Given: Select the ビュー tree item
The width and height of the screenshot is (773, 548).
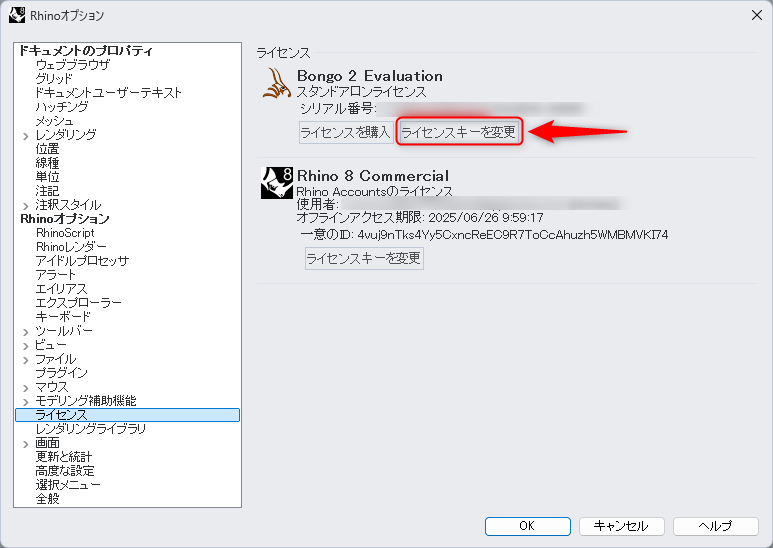Looking at the screenshot, I should click(x=51, y=344).
